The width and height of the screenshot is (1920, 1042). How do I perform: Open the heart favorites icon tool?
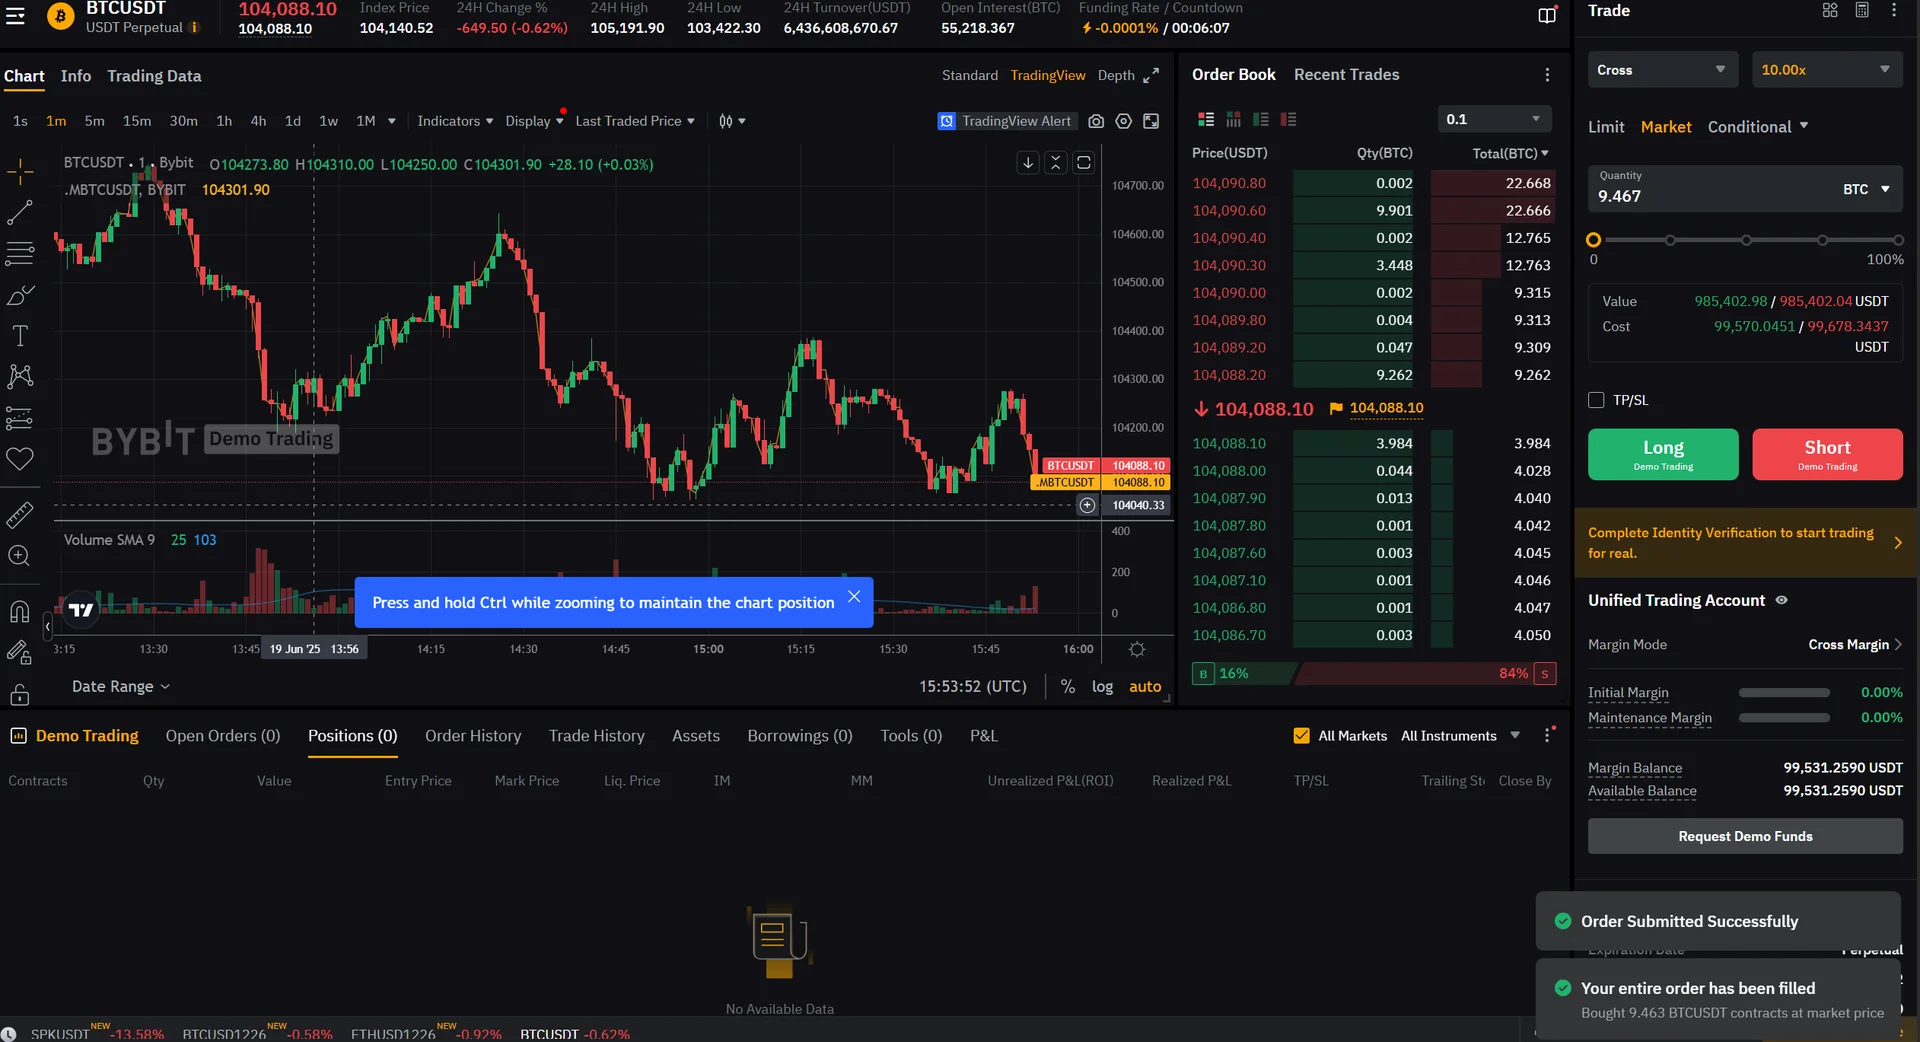tap(20, 459)
